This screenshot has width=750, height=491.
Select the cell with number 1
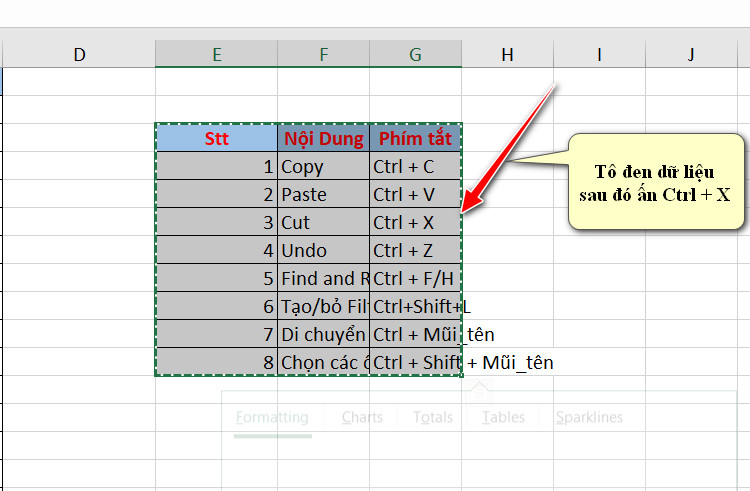coord(217,166)
